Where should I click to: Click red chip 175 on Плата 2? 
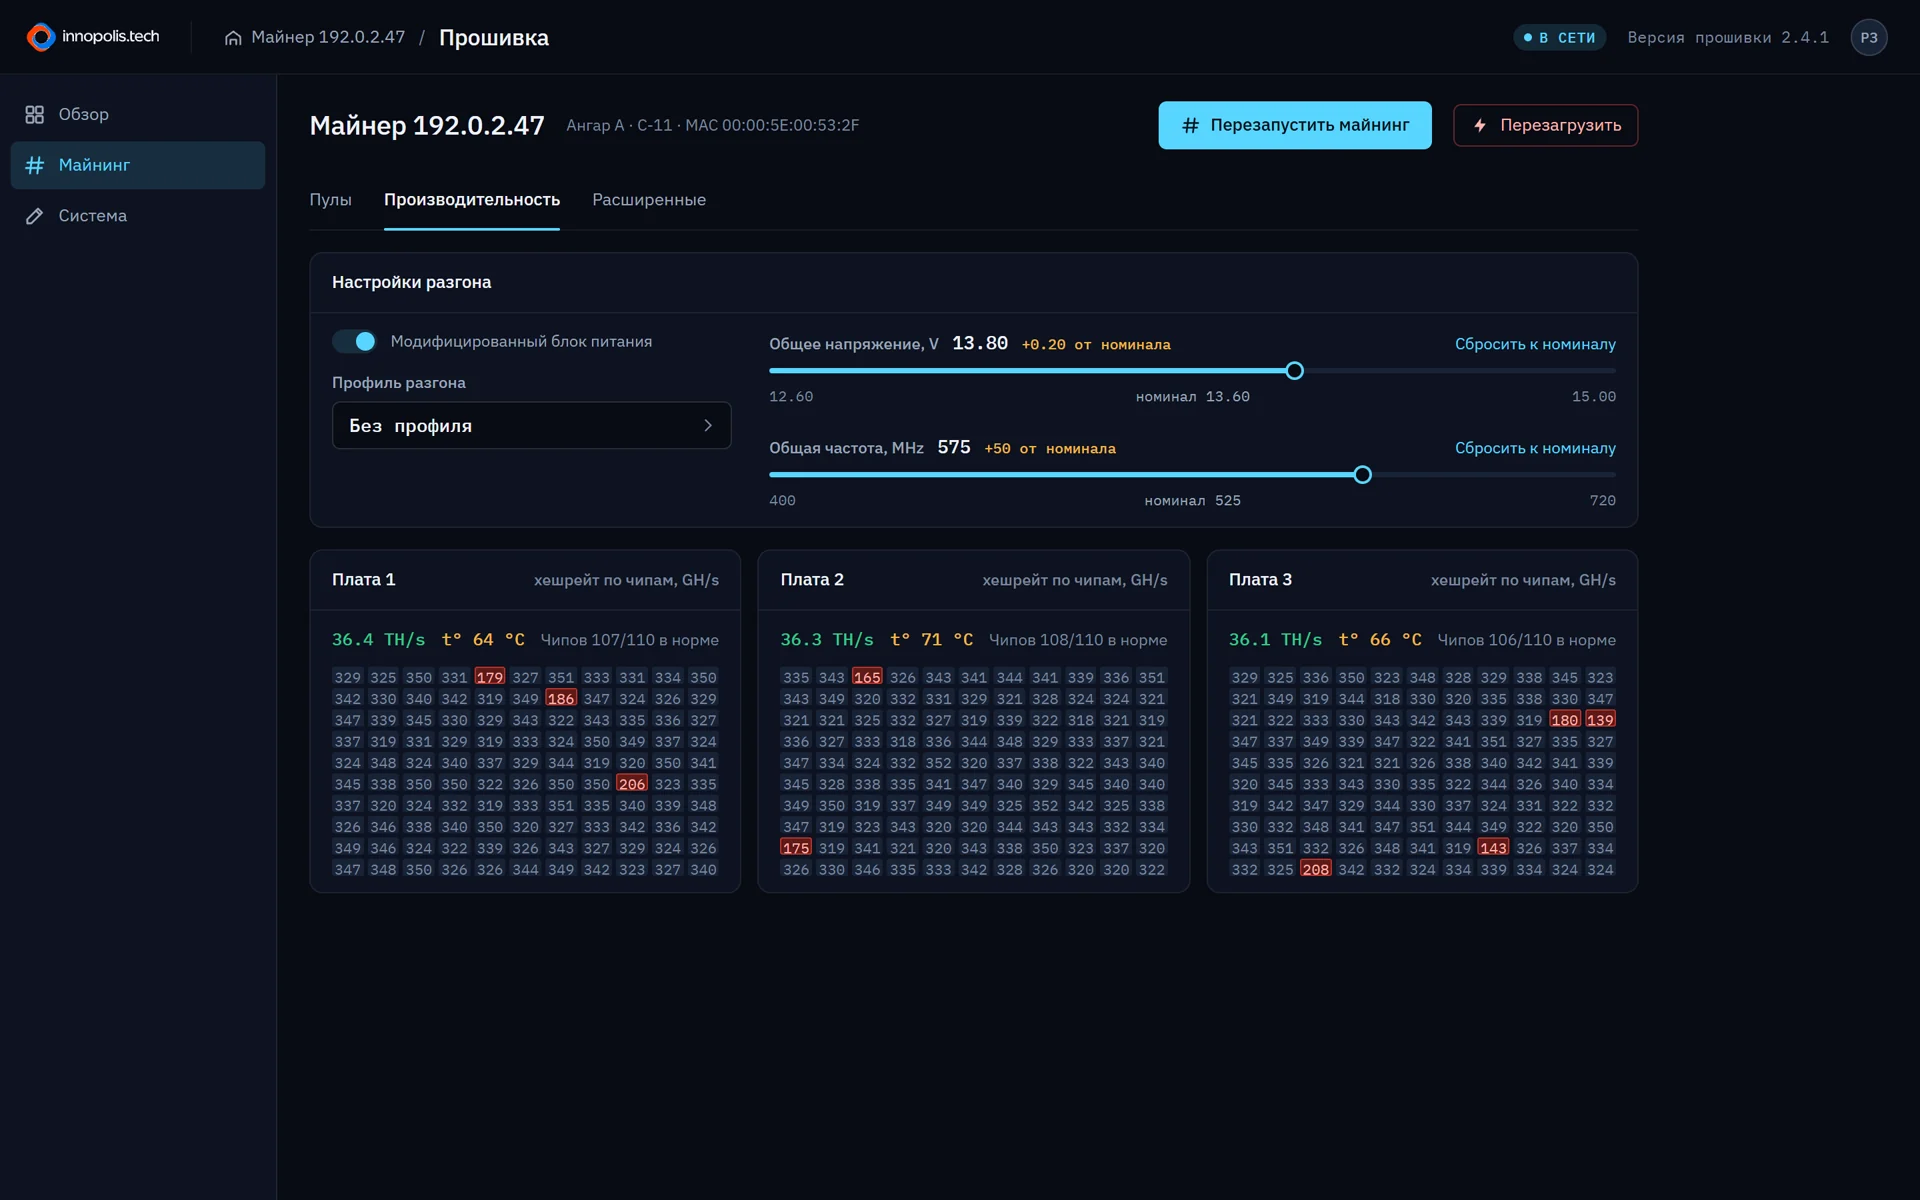(x=796, y=848)
